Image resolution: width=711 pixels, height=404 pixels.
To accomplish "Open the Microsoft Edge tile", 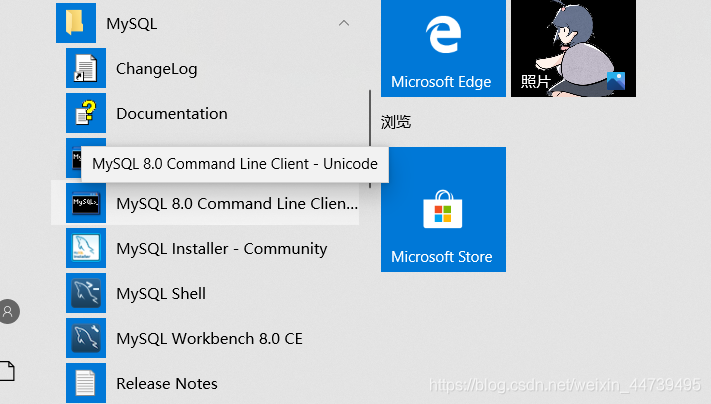I will point(443,47).
